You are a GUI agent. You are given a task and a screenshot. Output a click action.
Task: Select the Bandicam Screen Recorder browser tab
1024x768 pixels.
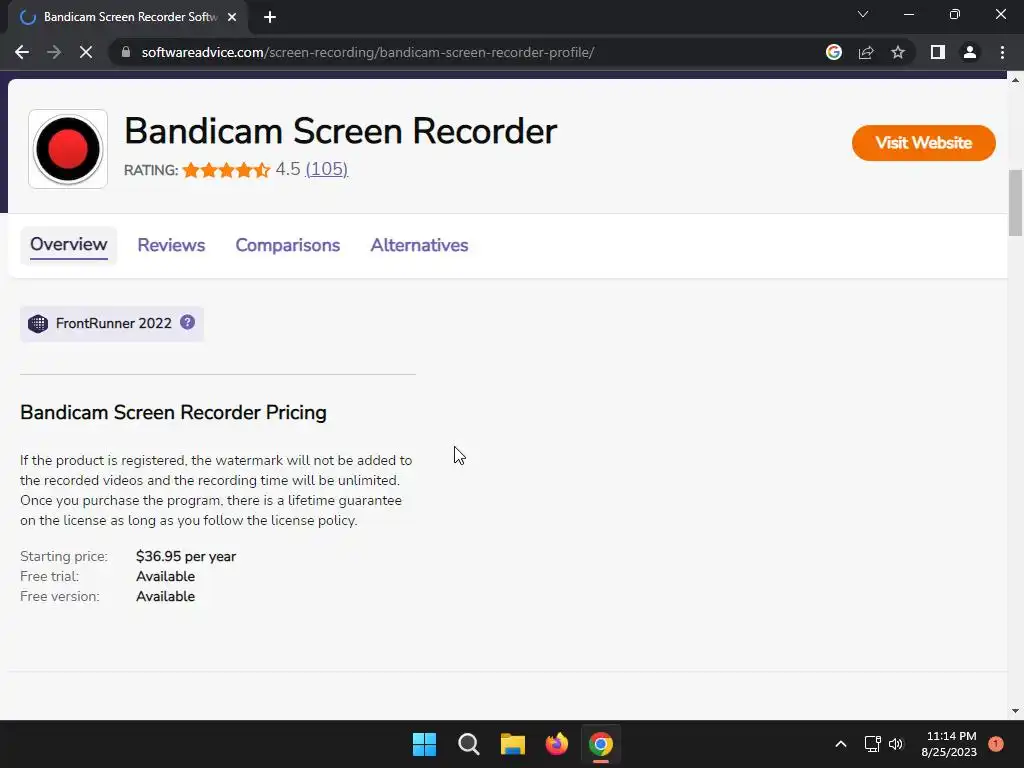pyautogui.click(x=129, y=17)
